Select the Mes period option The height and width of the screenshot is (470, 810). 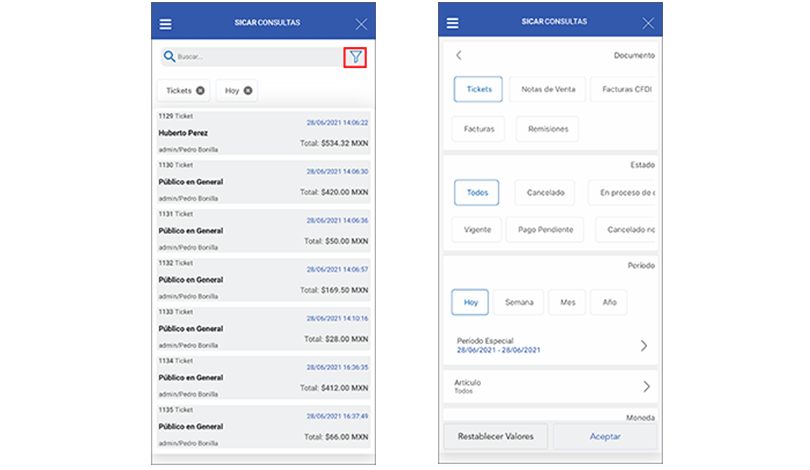point(567,302)
